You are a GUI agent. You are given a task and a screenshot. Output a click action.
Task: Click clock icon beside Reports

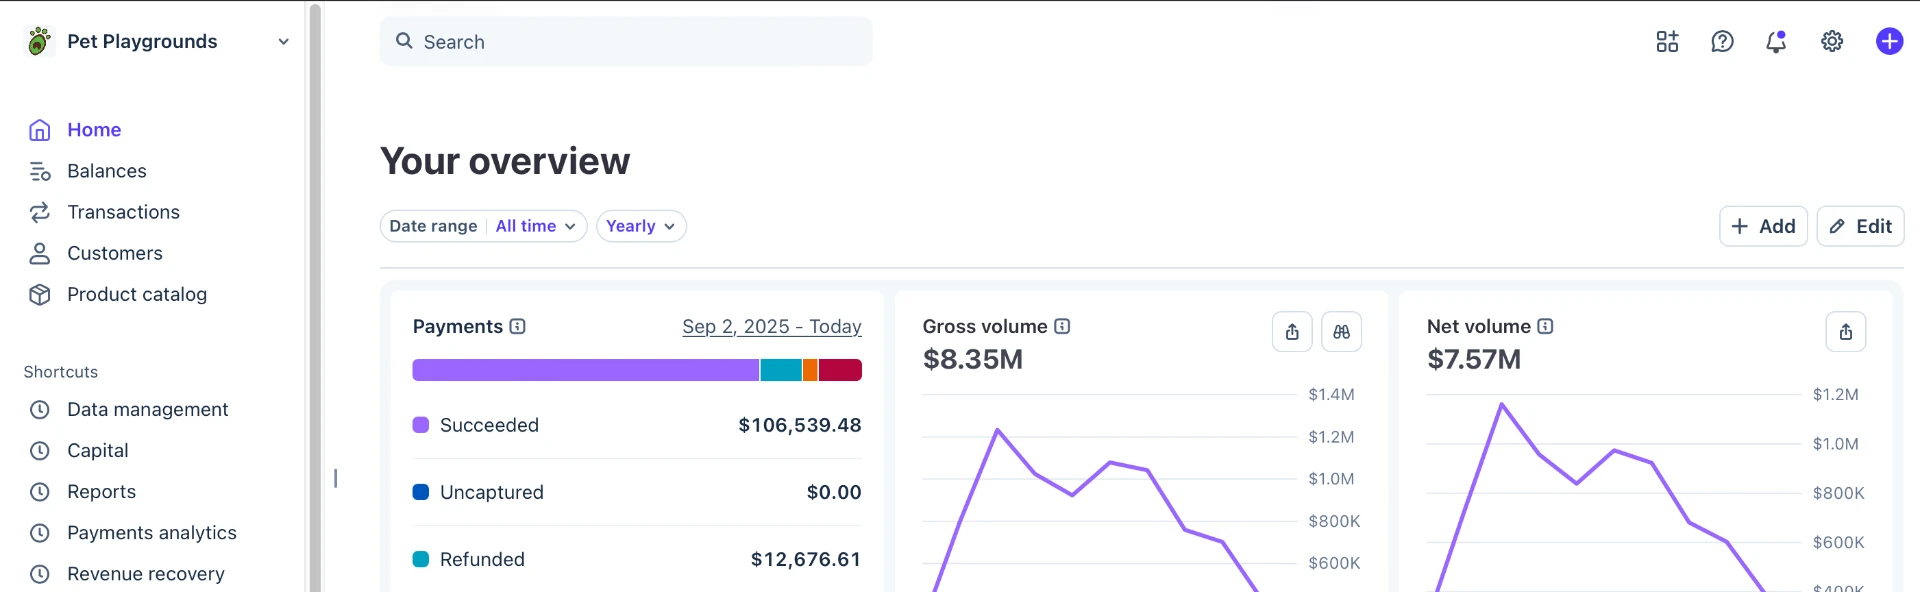(40, 491)
